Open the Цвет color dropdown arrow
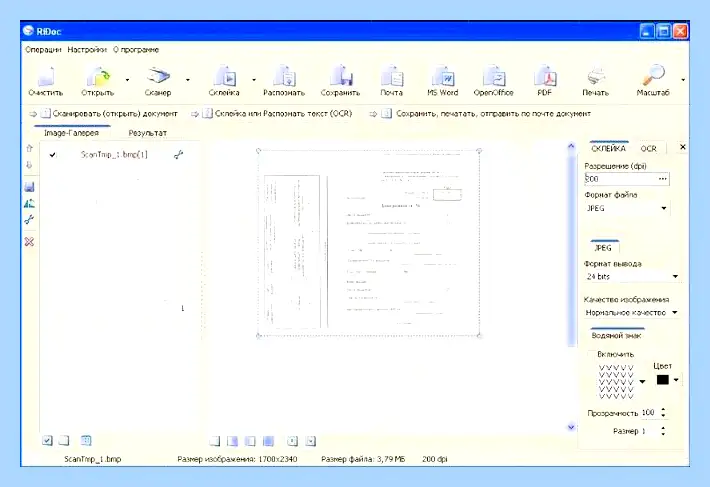 pyautogui.click(x=676, y=380)
